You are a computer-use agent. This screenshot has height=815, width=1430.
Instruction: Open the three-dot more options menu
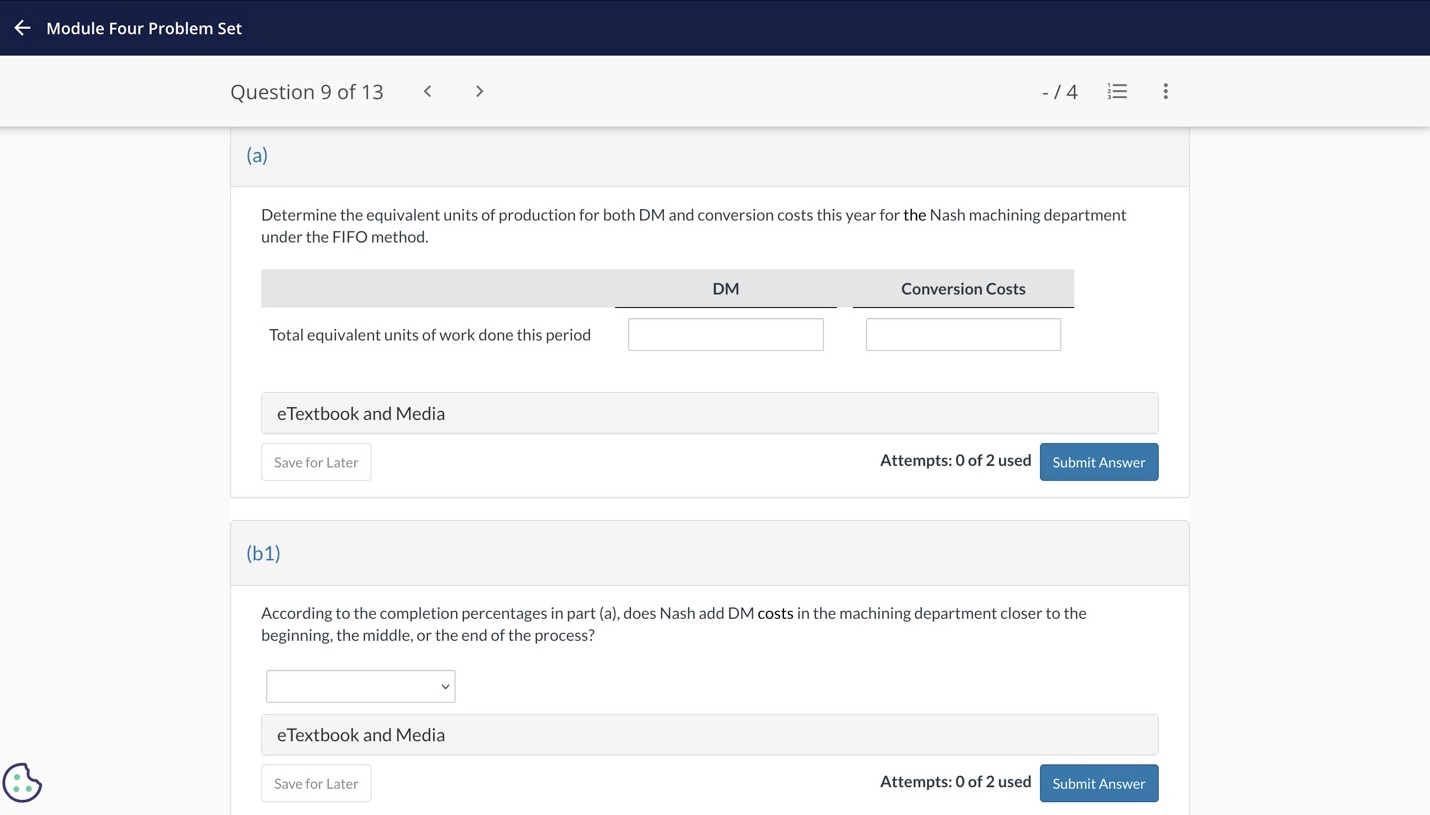coord(1165,91)
